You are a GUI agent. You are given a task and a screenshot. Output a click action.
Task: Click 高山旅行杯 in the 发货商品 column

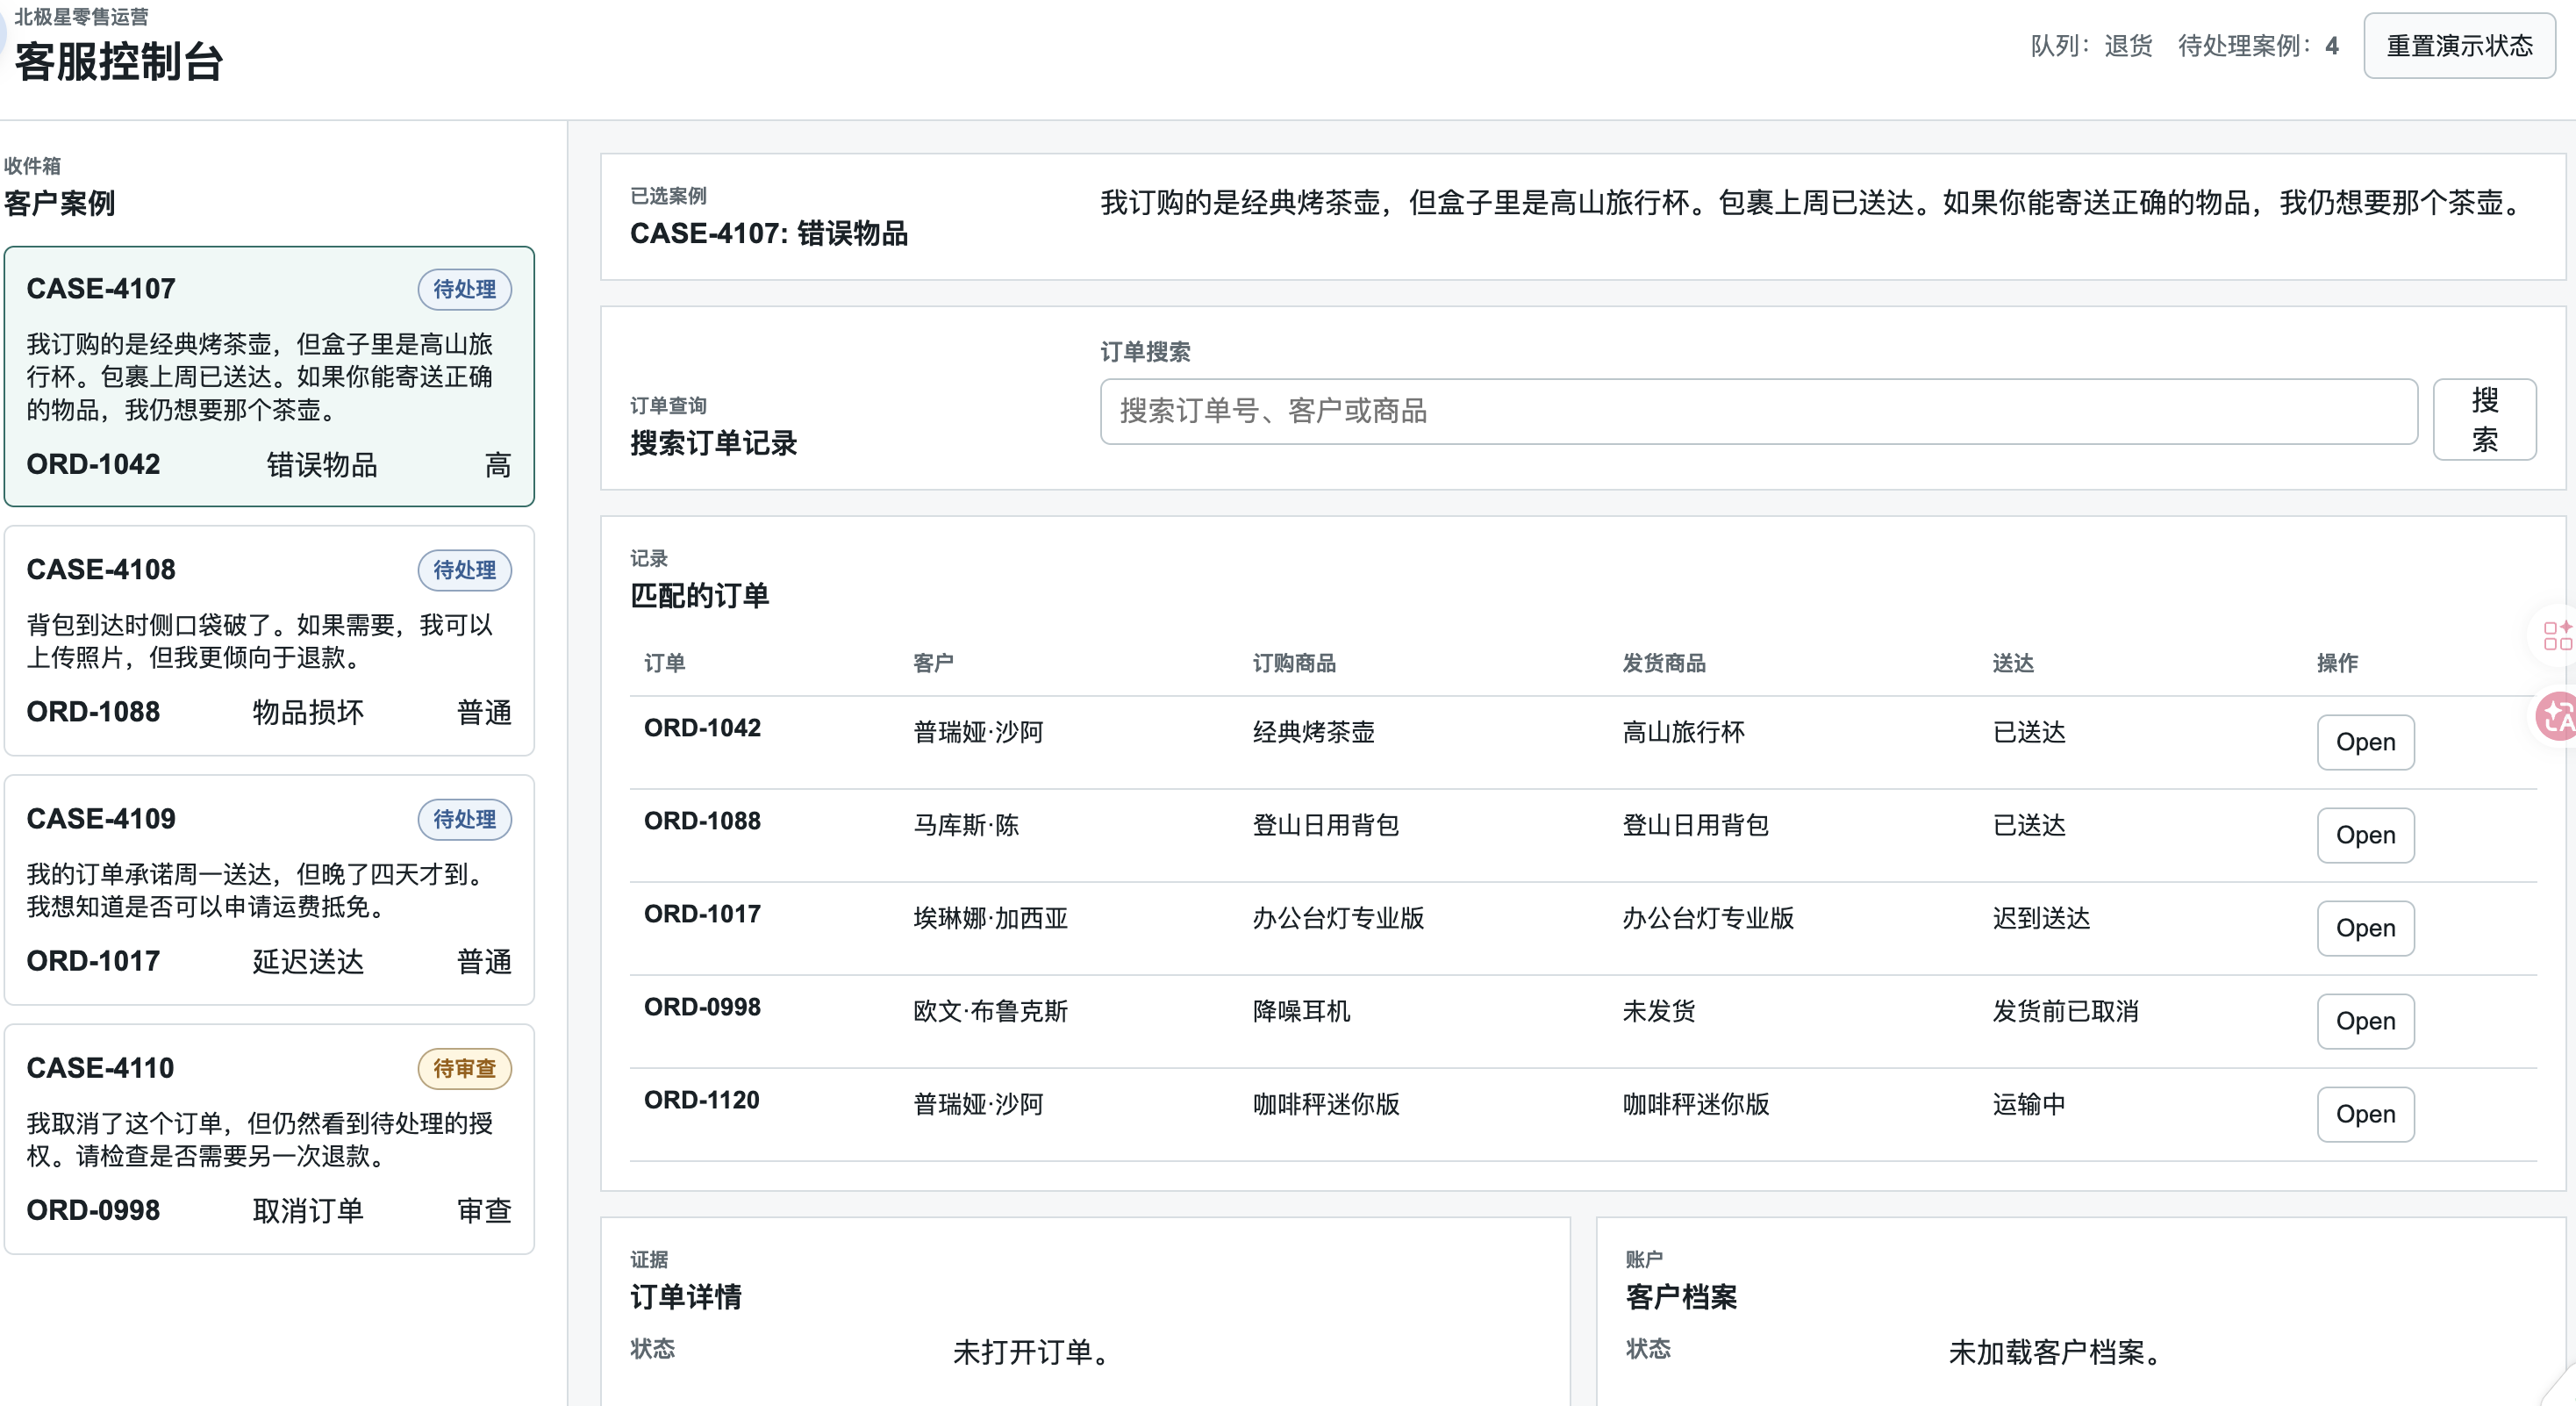(1683, 732)
